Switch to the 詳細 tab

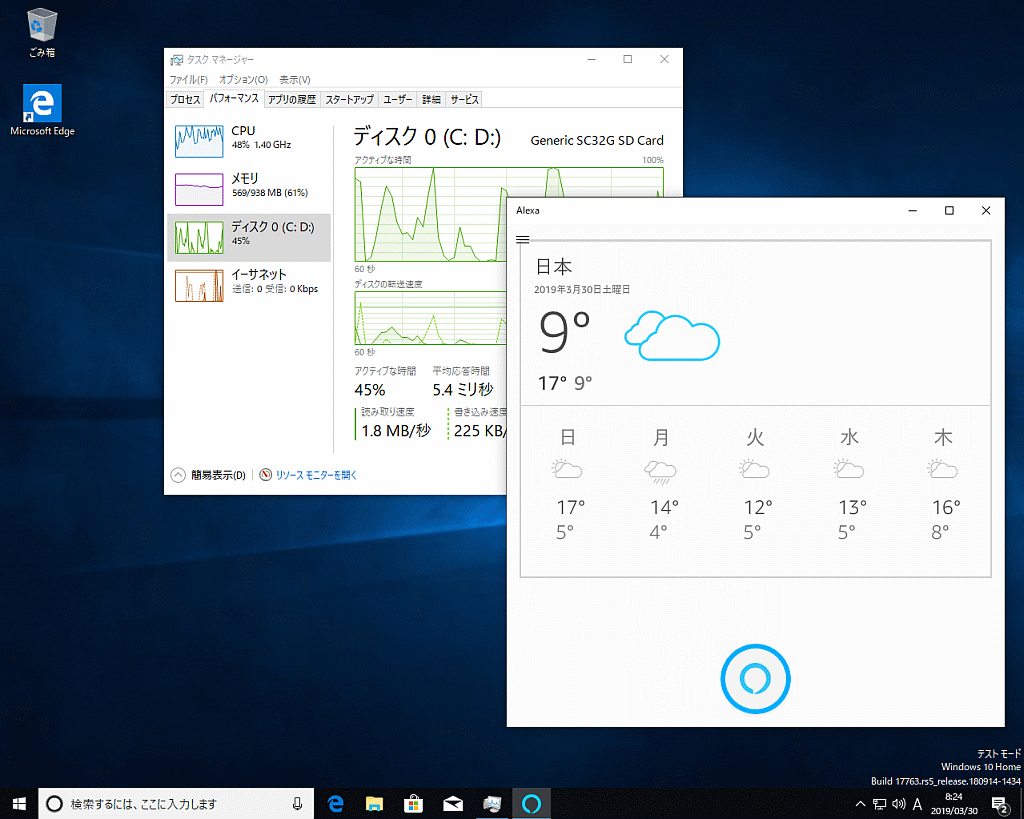point(431,99)
